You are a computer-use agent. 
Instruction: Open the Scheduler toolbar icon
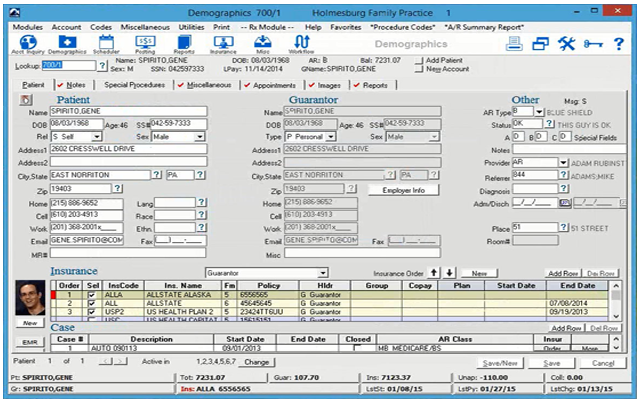tap(106, 44)
